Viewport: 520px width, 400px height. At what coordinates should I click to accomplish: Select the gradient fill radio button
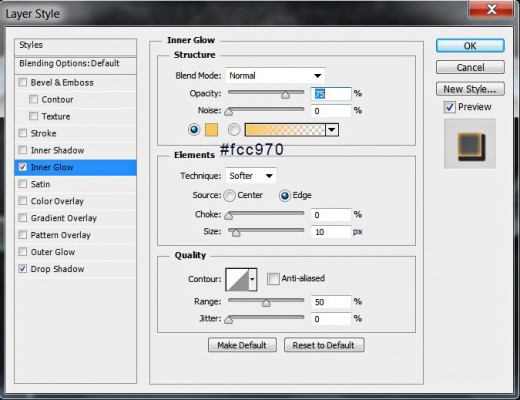click(x=234, y=130)
